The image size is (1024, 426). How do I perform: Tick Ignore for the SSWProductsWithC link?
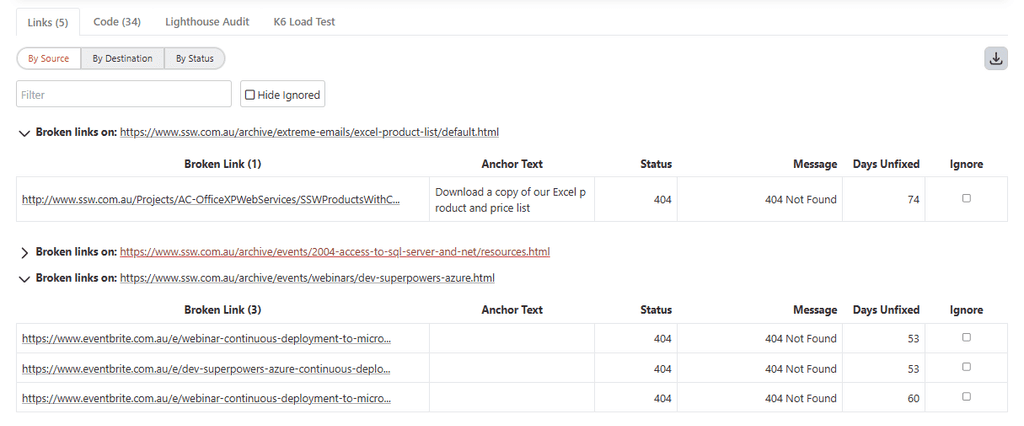coord(966,199)
